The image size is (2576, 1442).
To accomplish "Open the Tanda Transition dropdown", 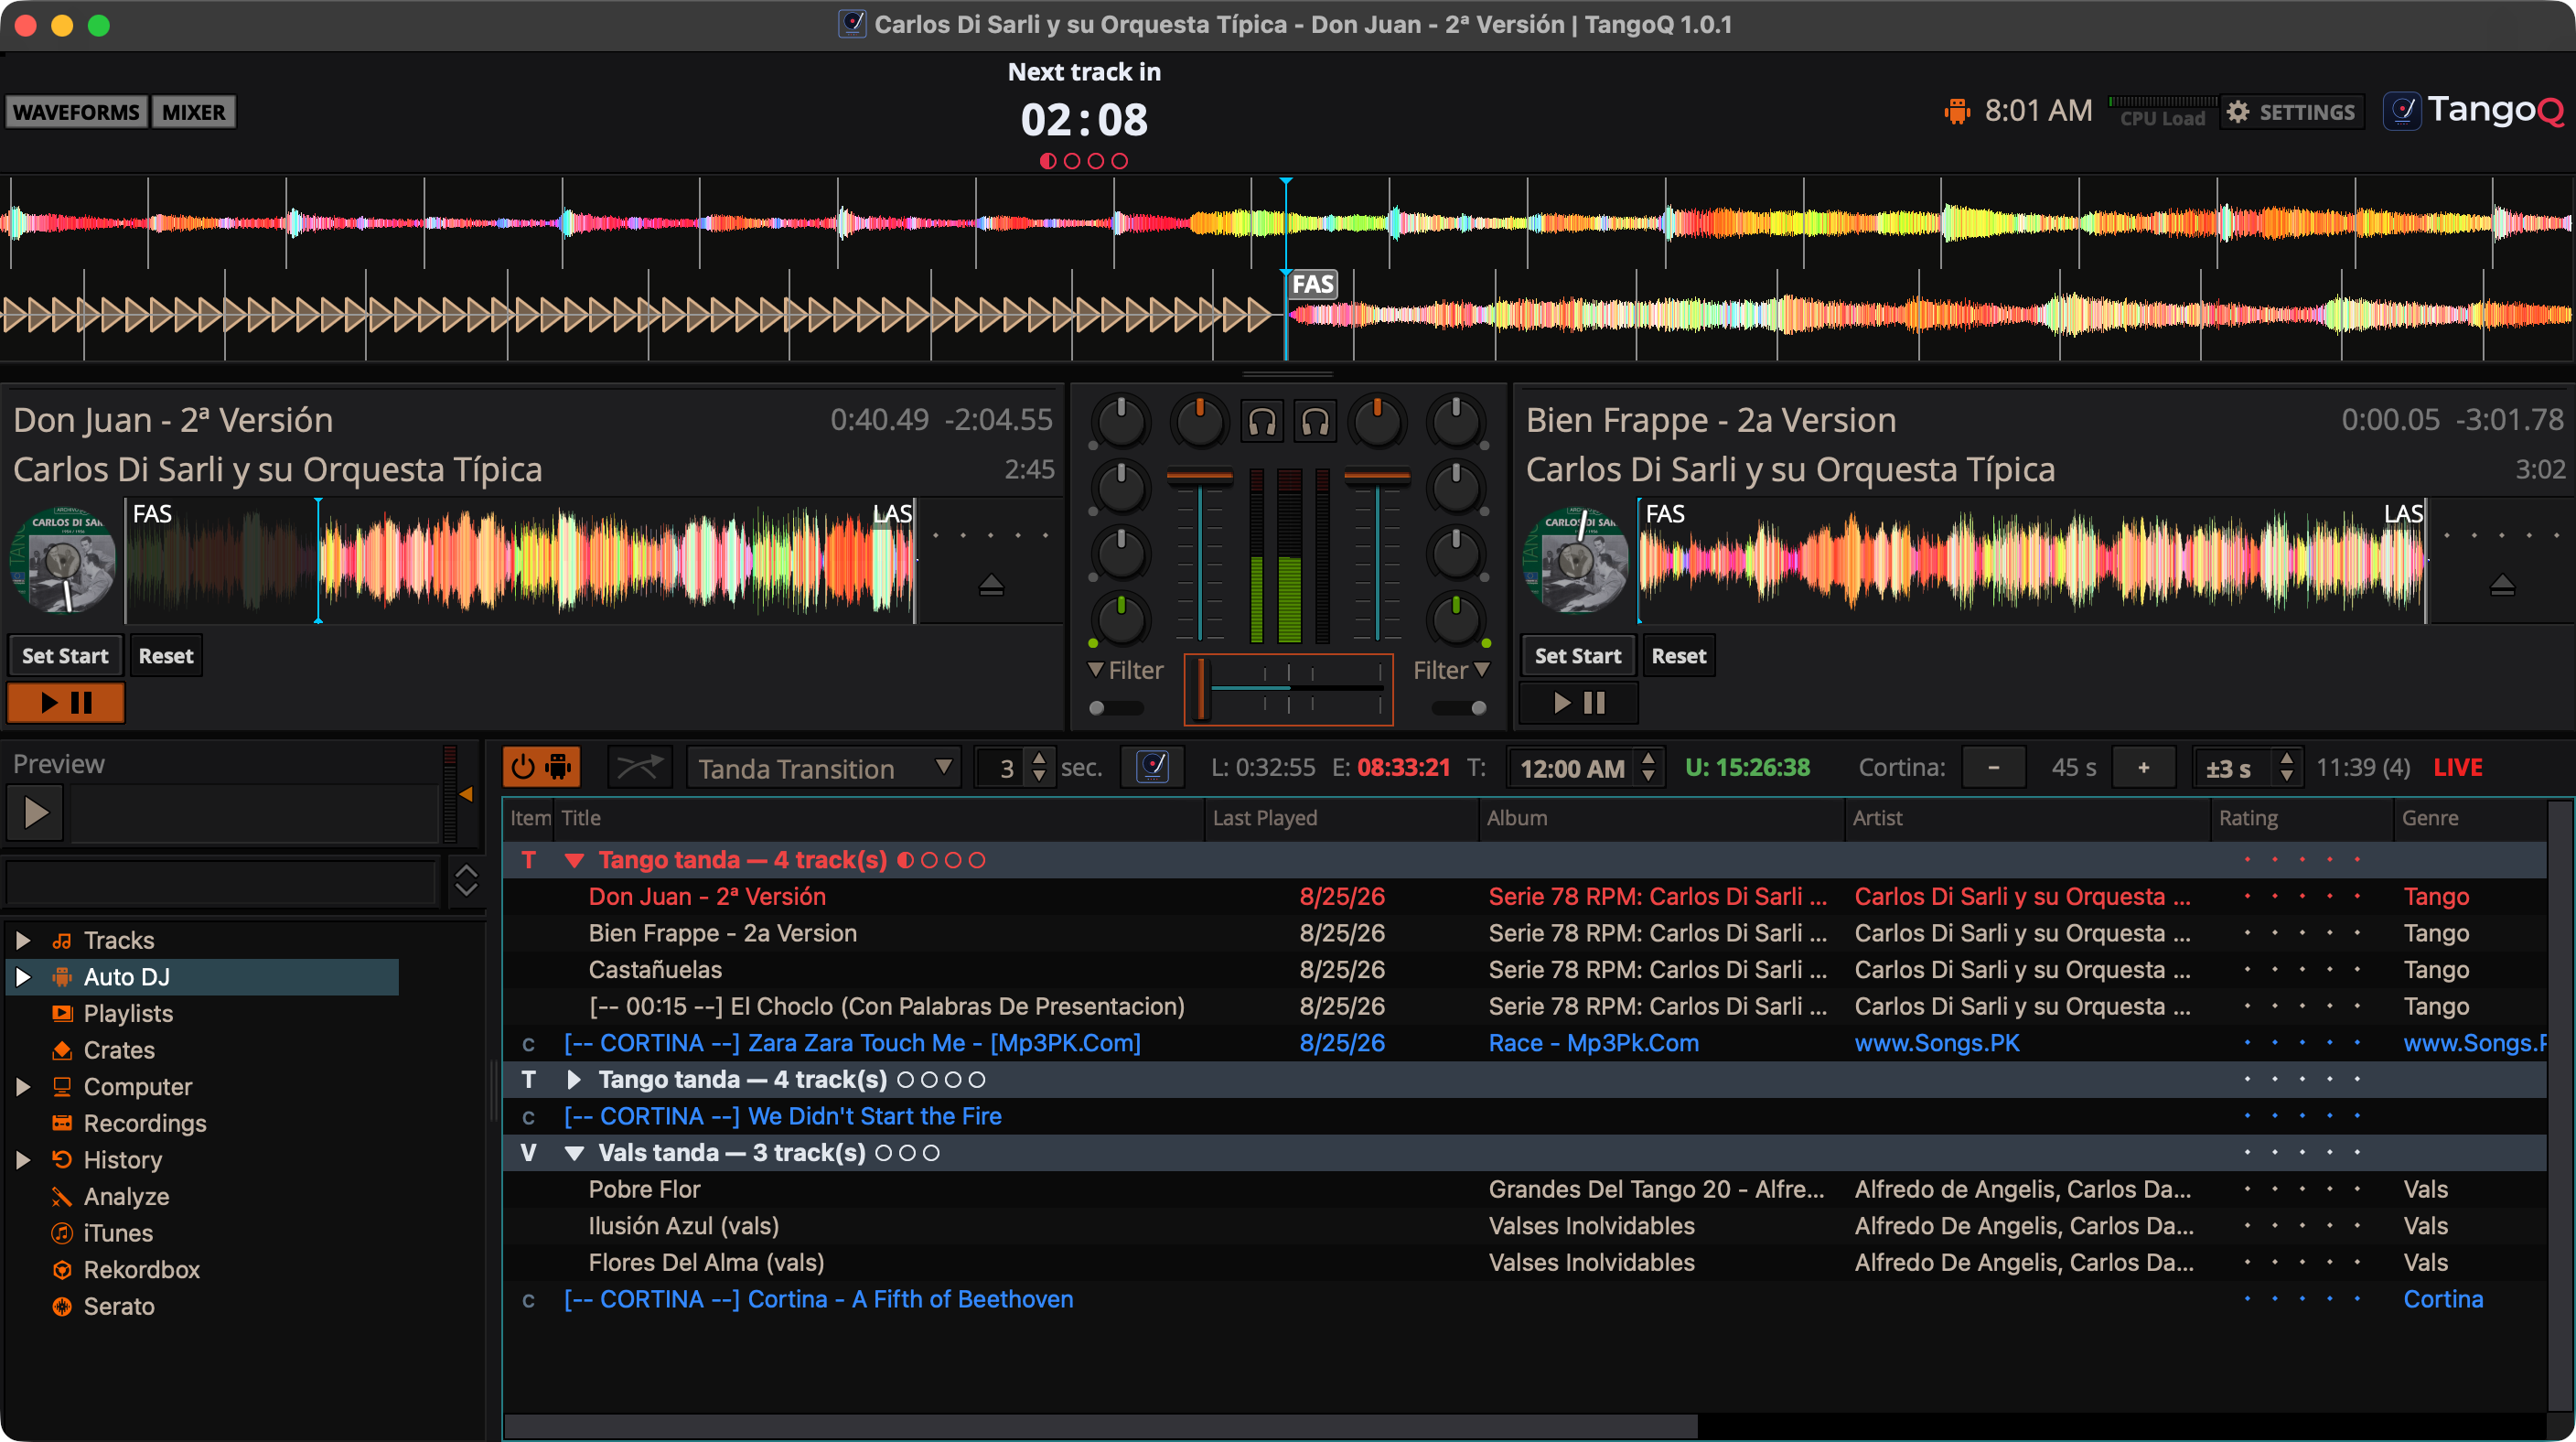I will pyautogui.click(x=824, y=767).
